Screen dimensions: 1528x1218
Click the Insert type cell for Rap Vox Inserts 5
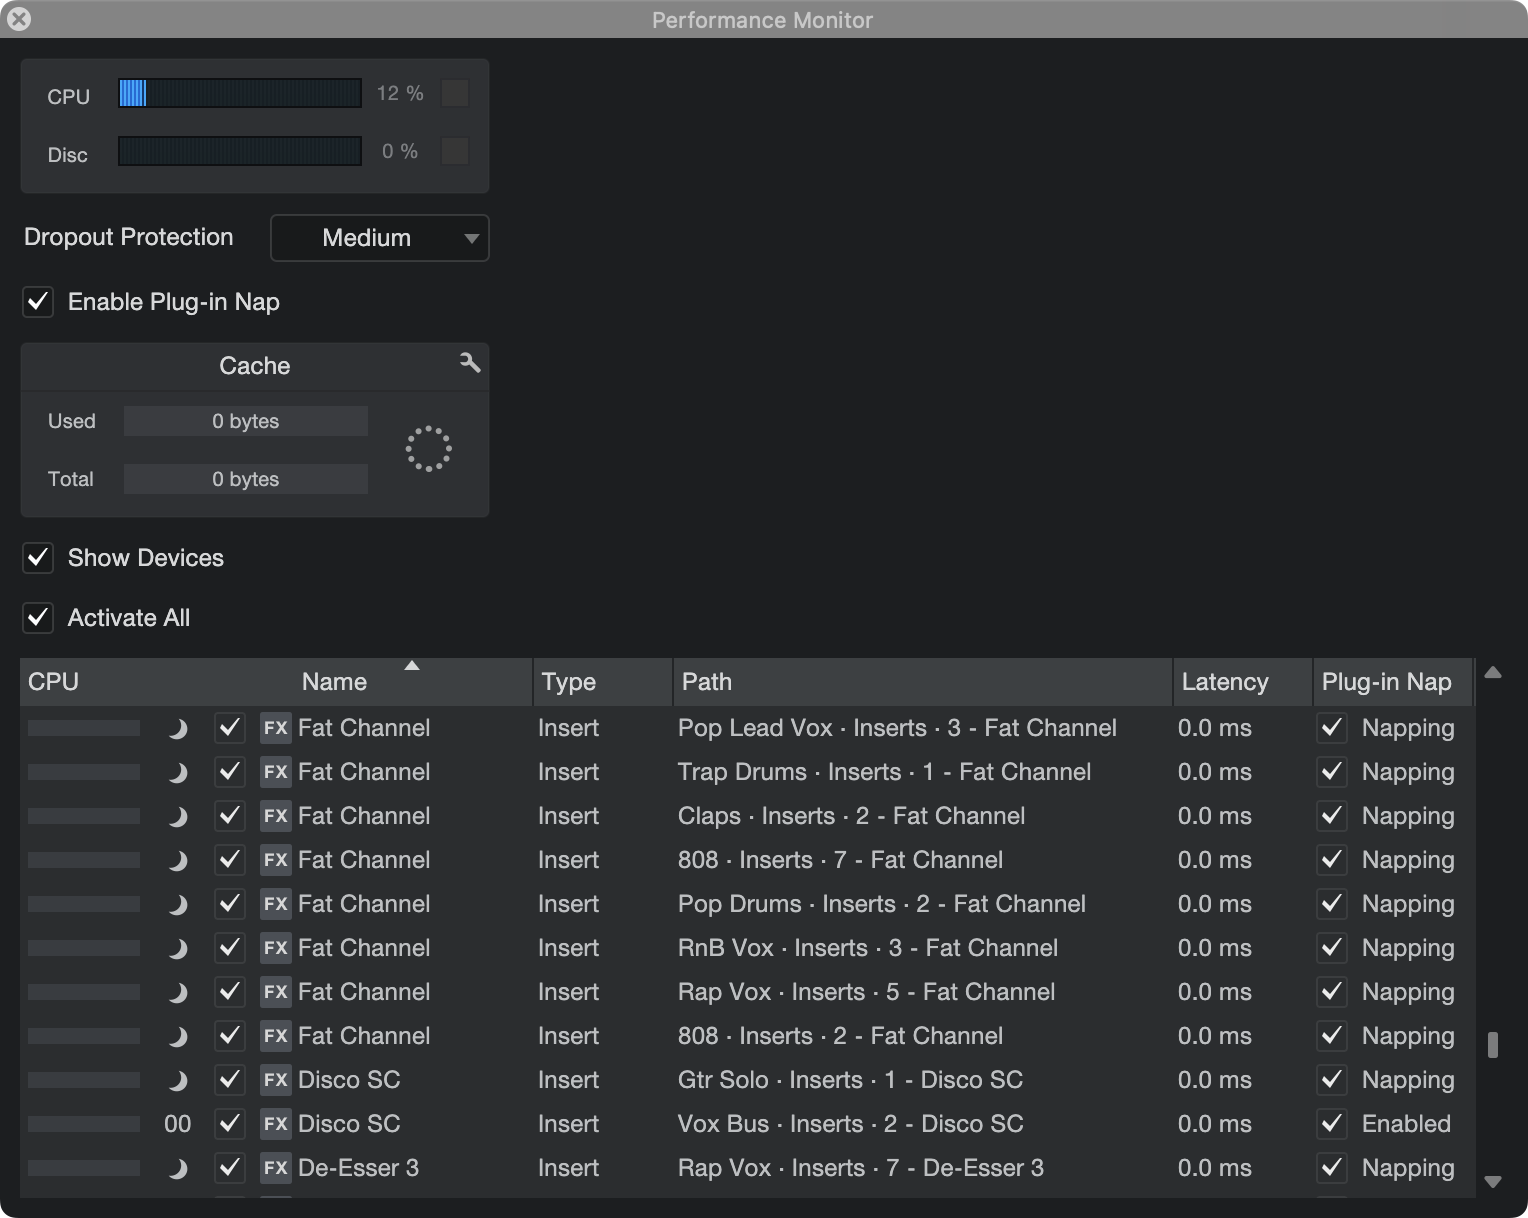[568, 992]
